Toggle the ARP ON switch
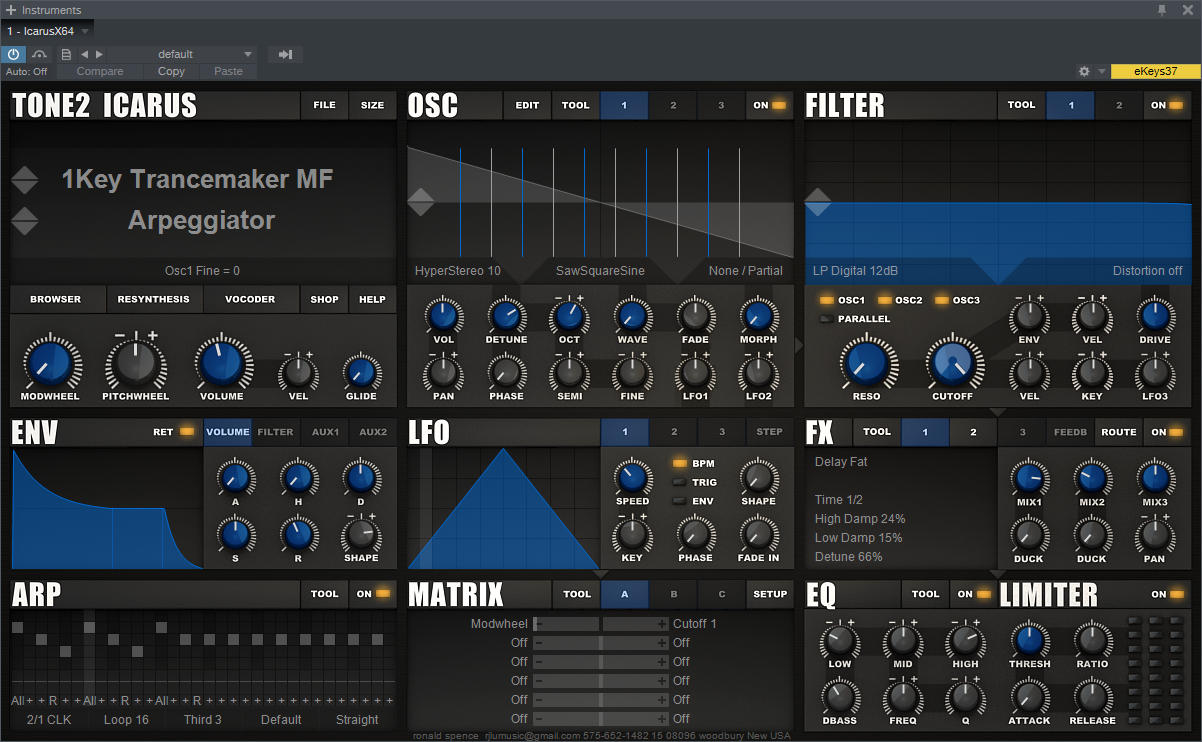Viewport: 1202px width, 742px height. pos(373,594)
